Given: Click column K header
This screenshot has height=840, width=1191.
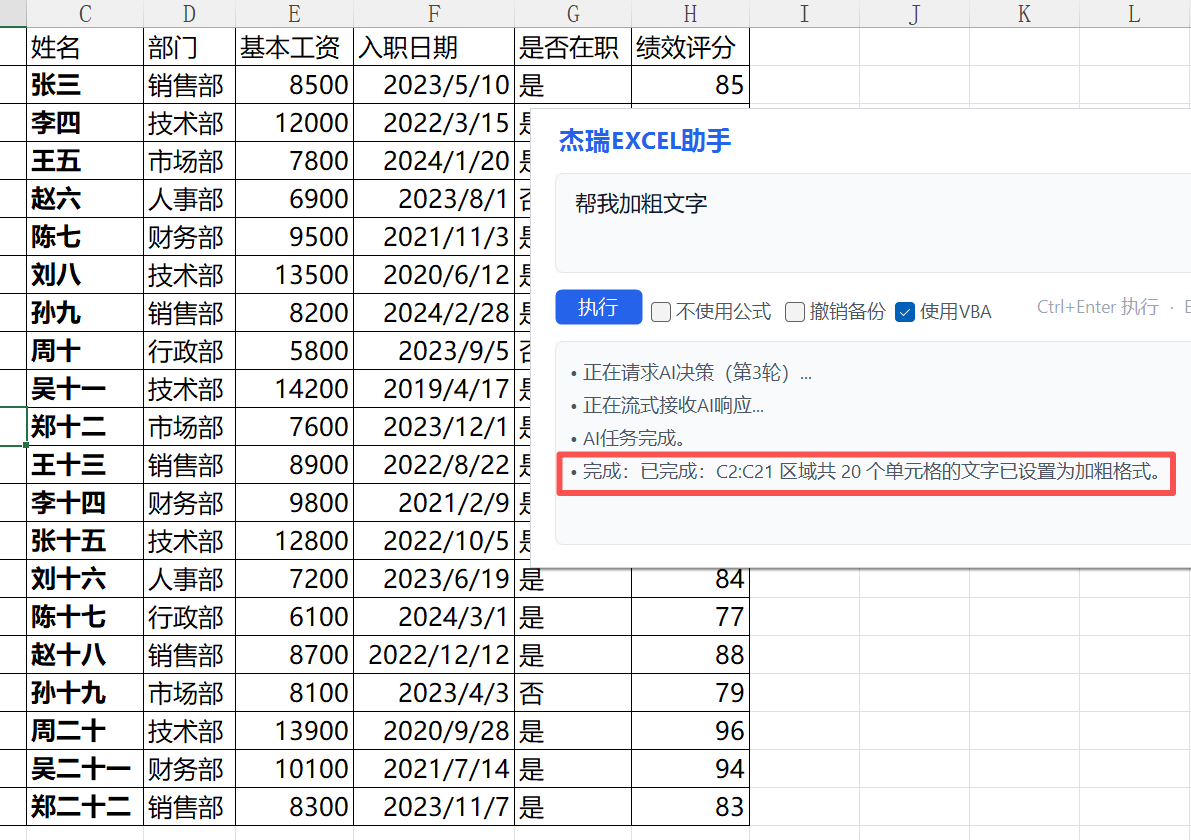Looking at the screenshot, I should [x=1024, y=13].
